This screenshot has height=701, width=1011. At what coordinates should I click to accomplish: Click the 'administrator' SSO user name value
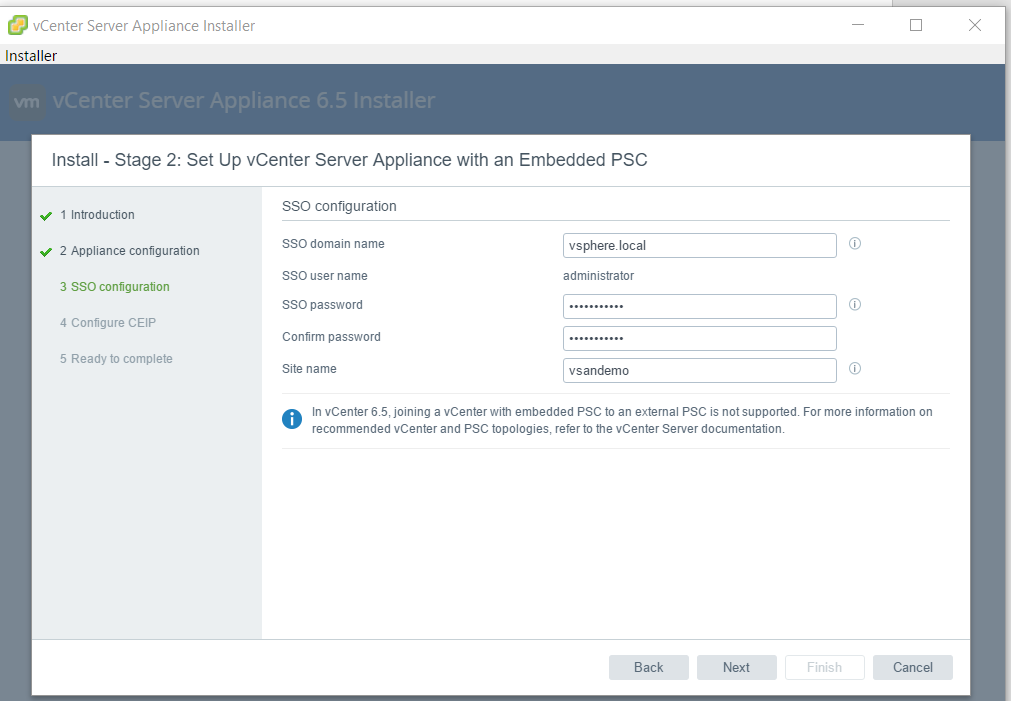click(598, 276)
